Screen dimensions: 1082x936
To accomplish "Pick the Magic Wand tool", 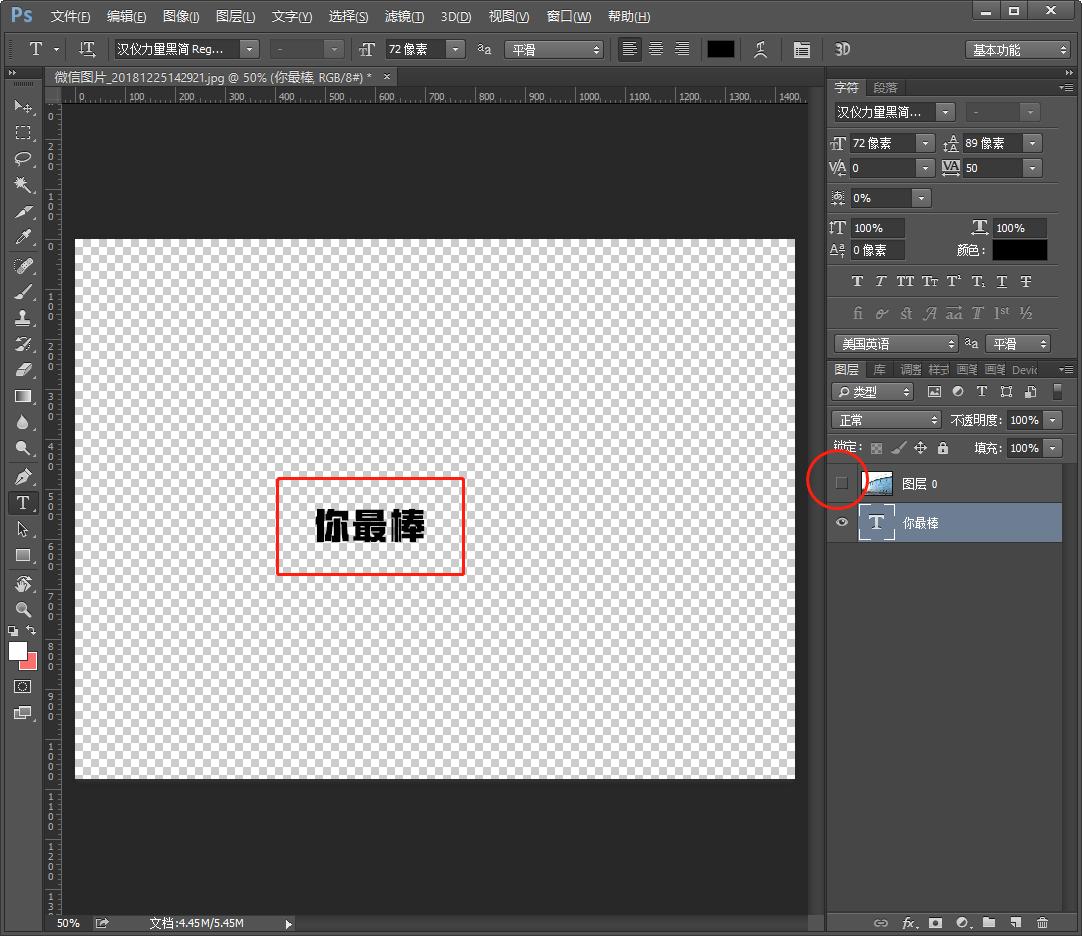I will pos(23,185).
